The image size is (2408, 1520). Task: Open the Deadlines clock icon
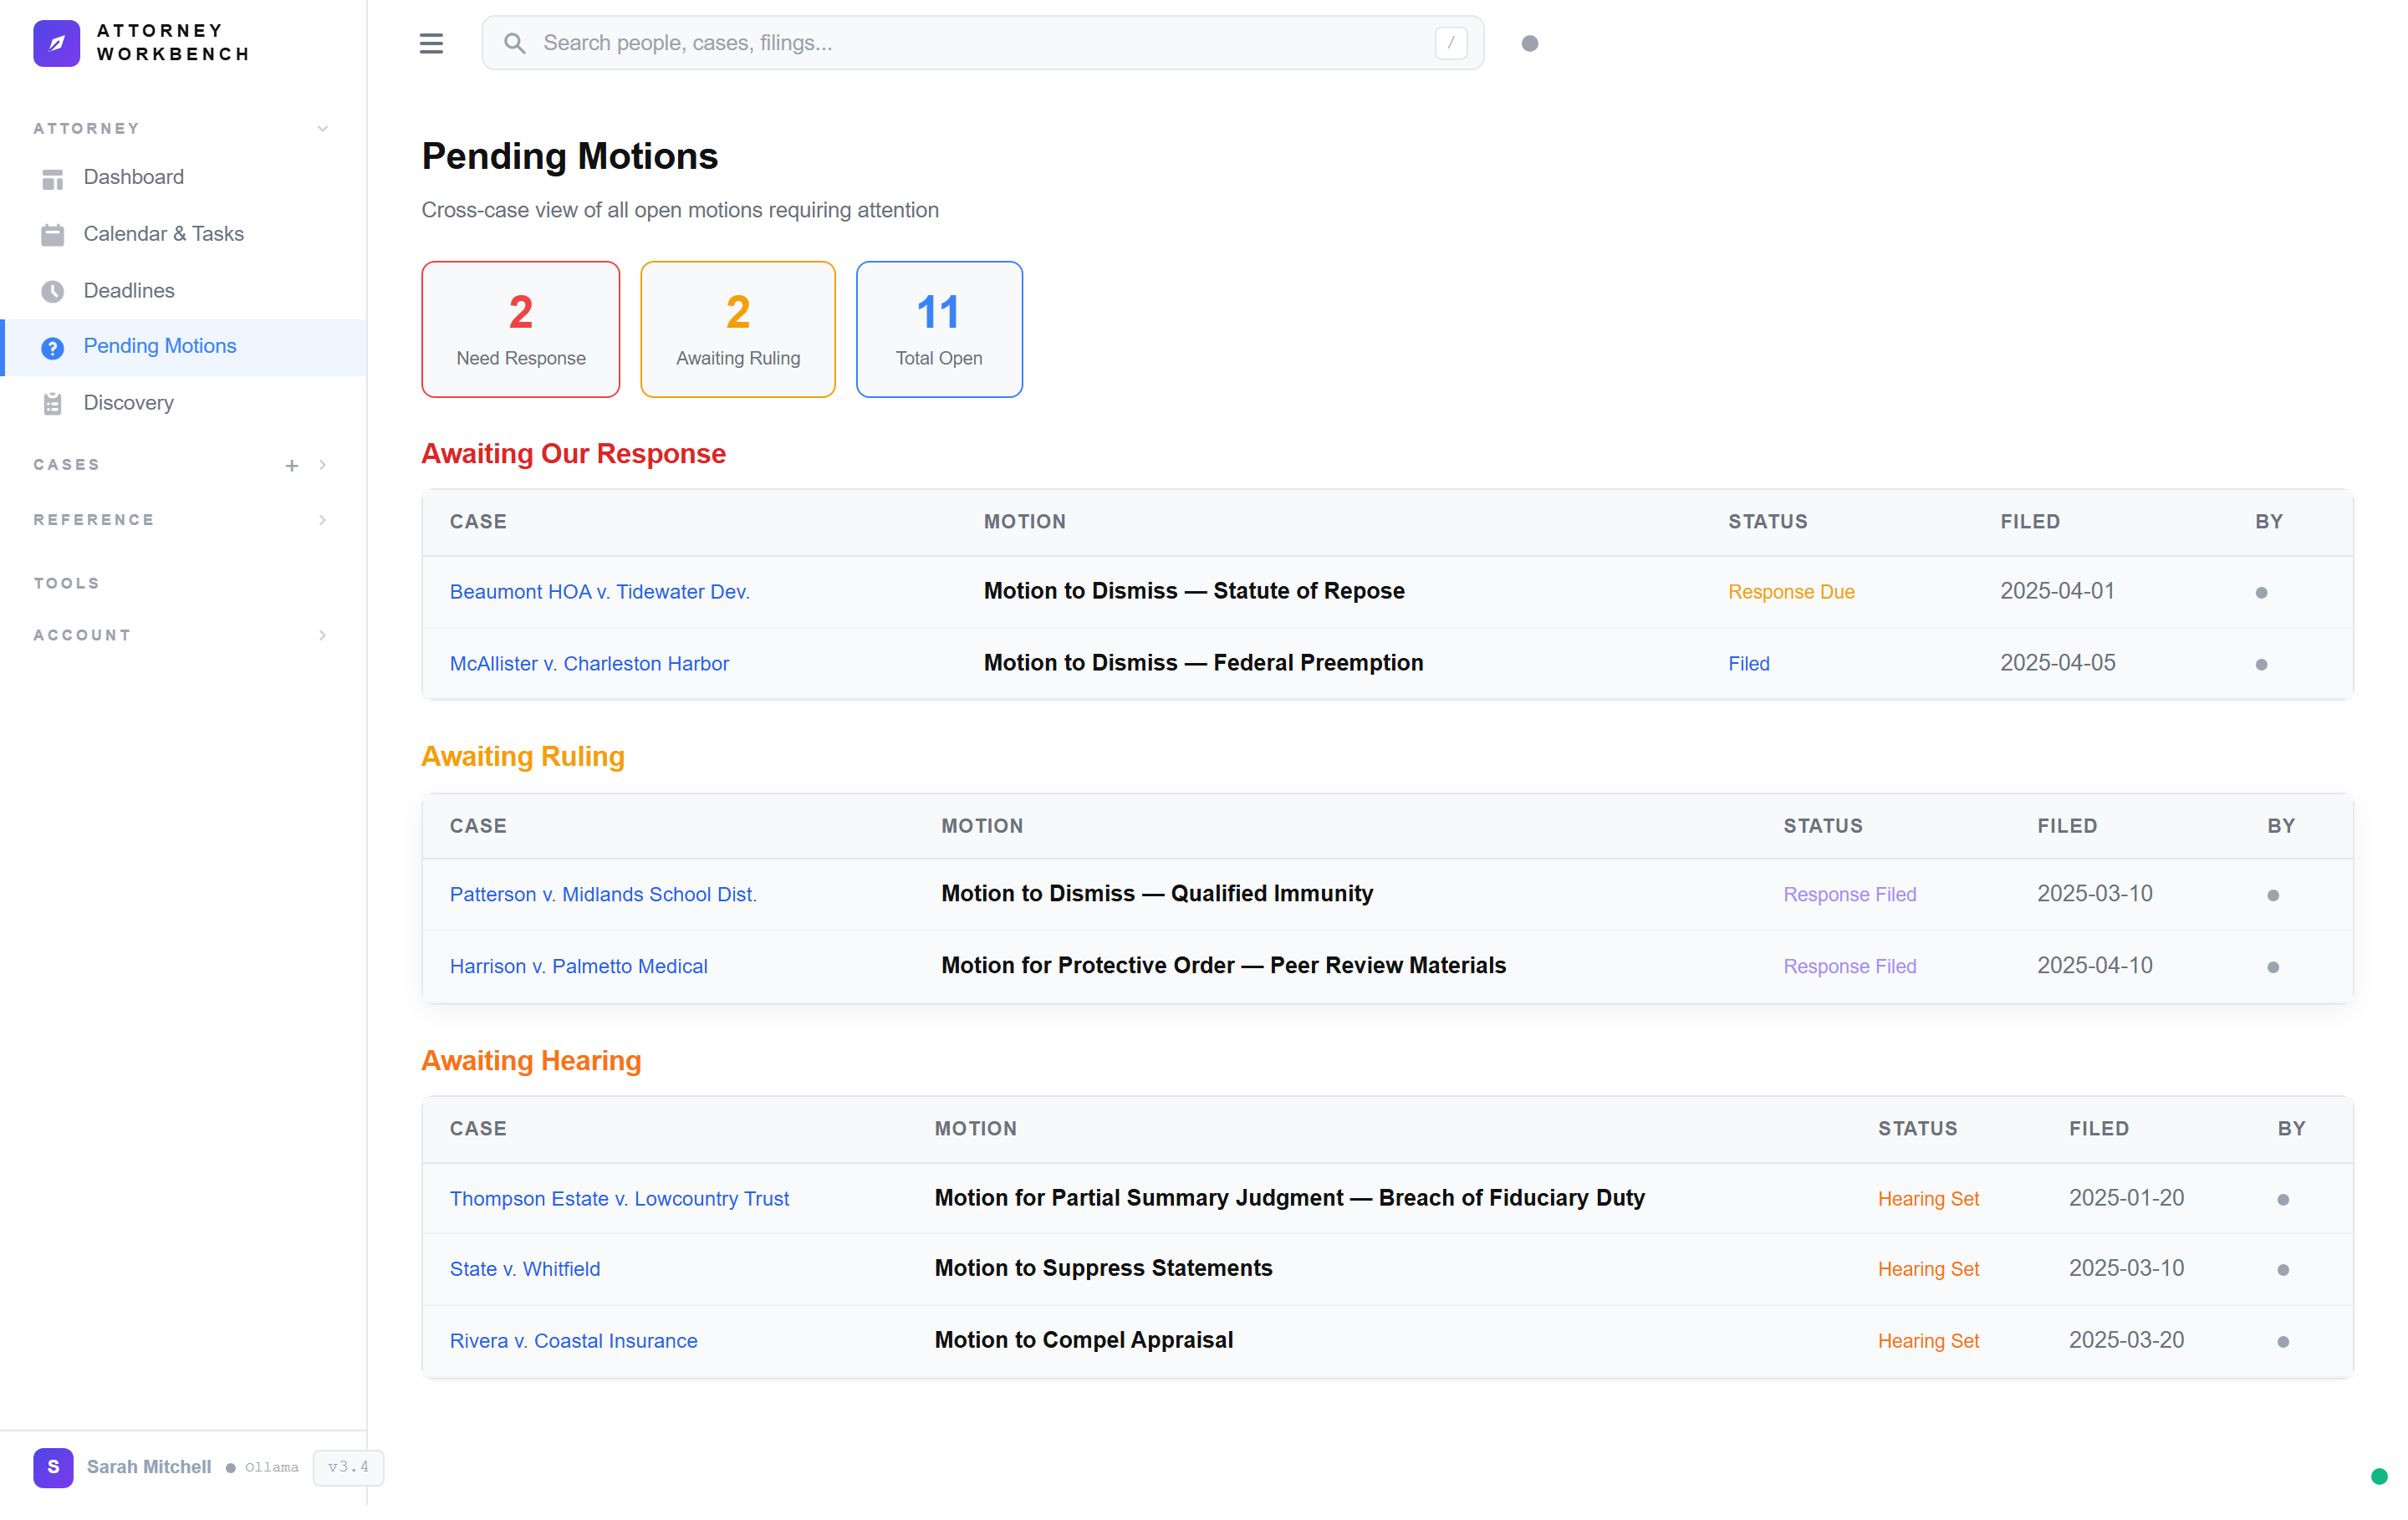click(x=53, y=290)
